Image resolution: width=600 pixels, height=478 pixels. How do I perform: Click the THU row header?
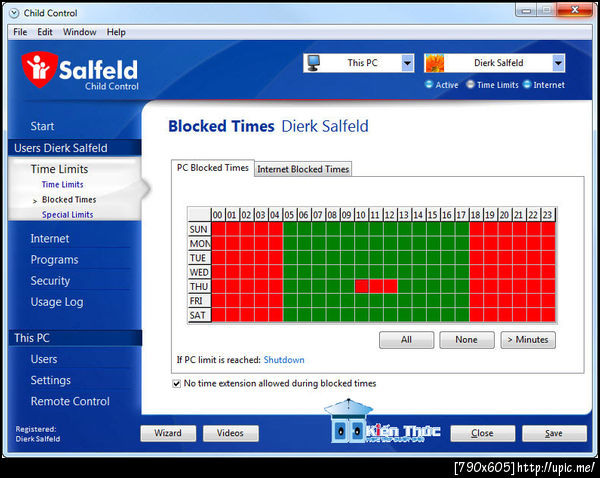(199, 287)
